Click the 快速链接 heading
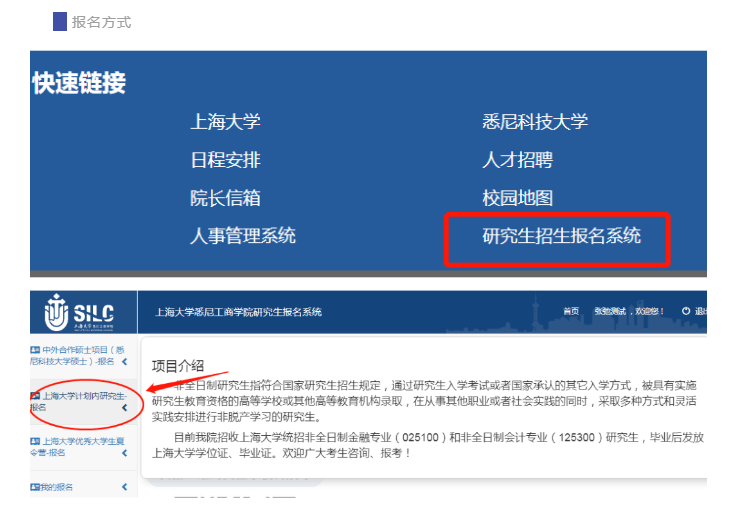 [x=79, y=83]
